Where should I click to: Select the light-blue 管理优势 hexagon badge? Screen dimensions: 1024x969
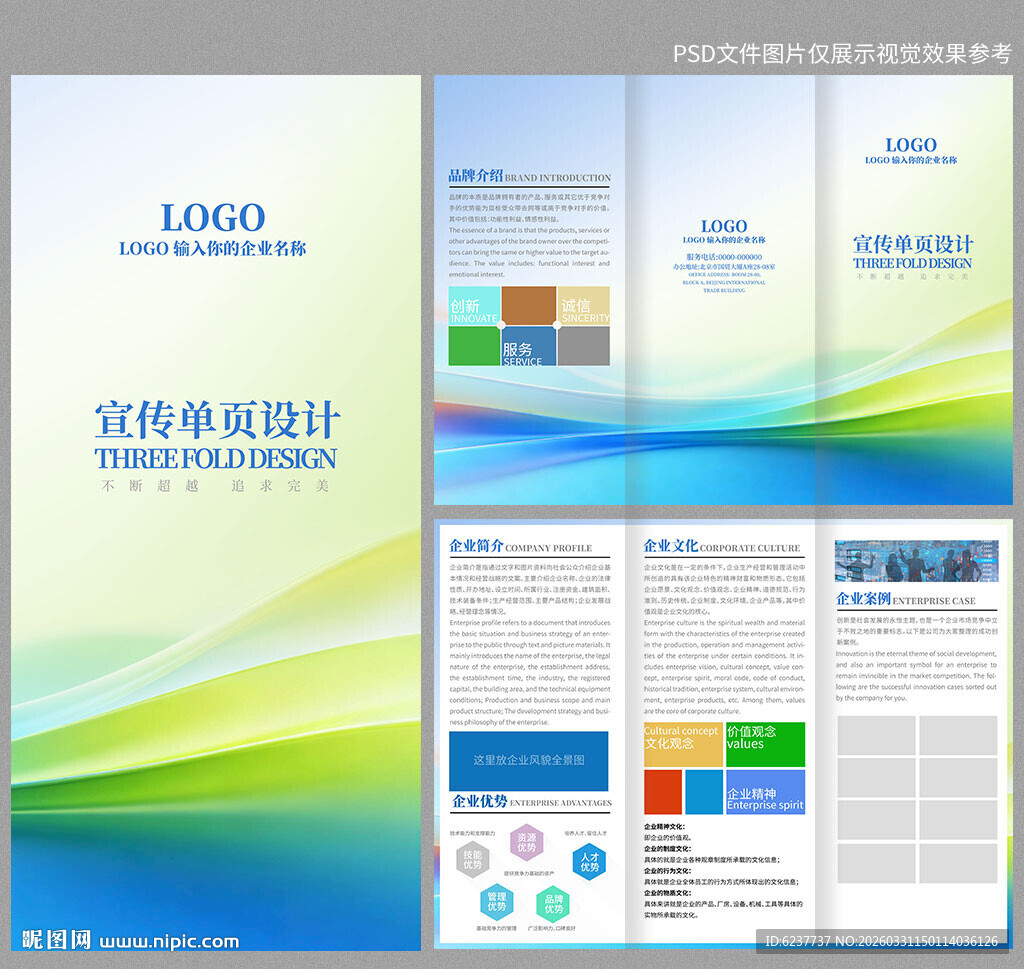496,902
